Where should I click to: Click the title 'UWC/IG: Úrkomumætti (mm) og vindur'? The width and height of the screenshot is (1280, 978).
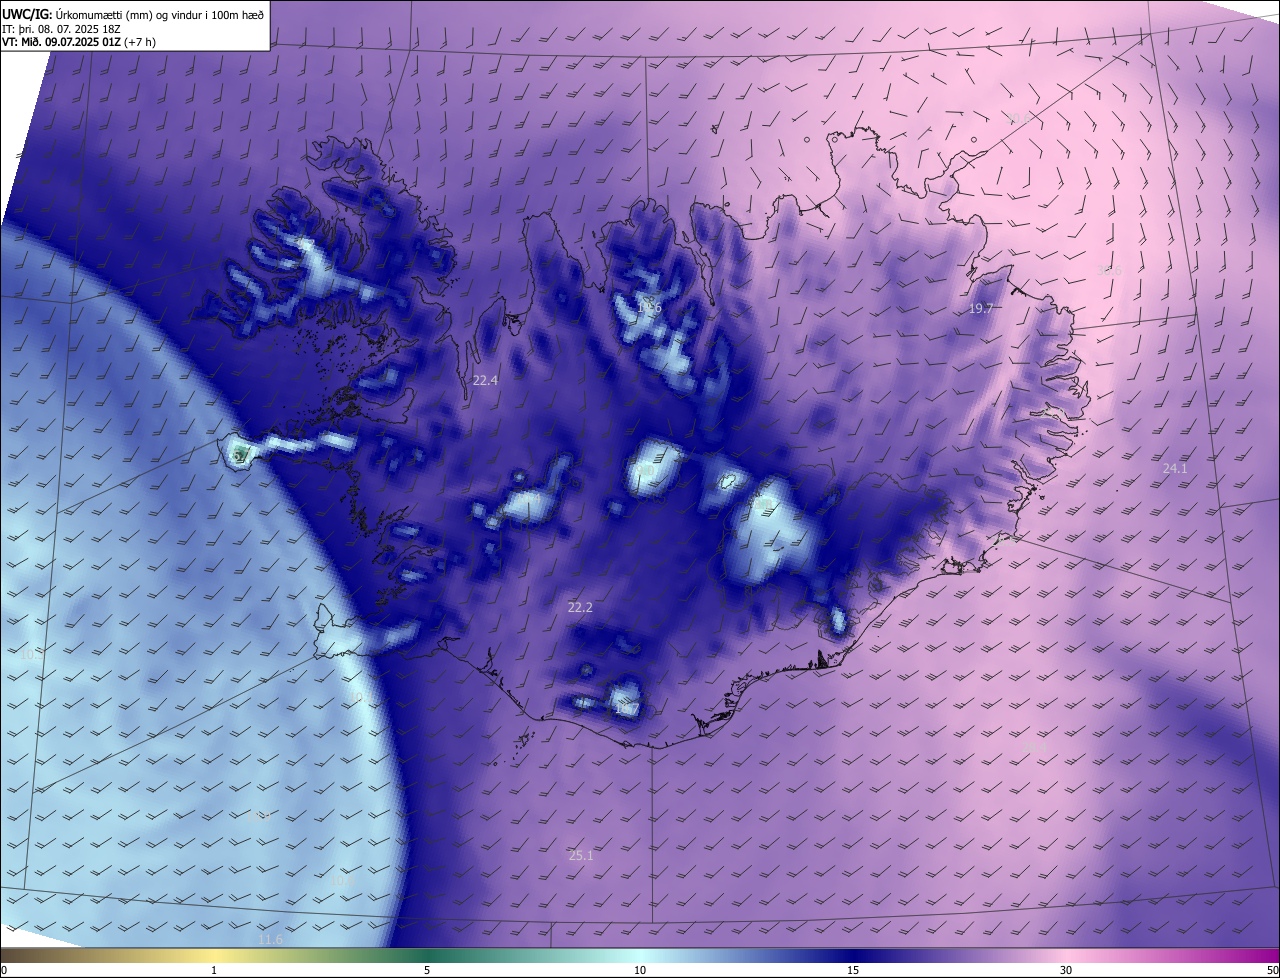click(x=133, y=13)
